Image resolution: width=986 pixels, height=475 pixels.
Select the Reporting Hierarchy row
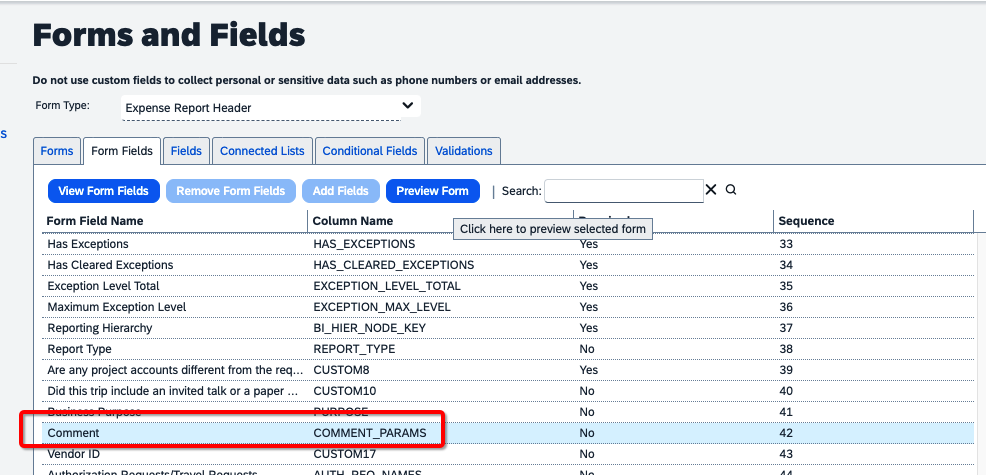[508, 328]
